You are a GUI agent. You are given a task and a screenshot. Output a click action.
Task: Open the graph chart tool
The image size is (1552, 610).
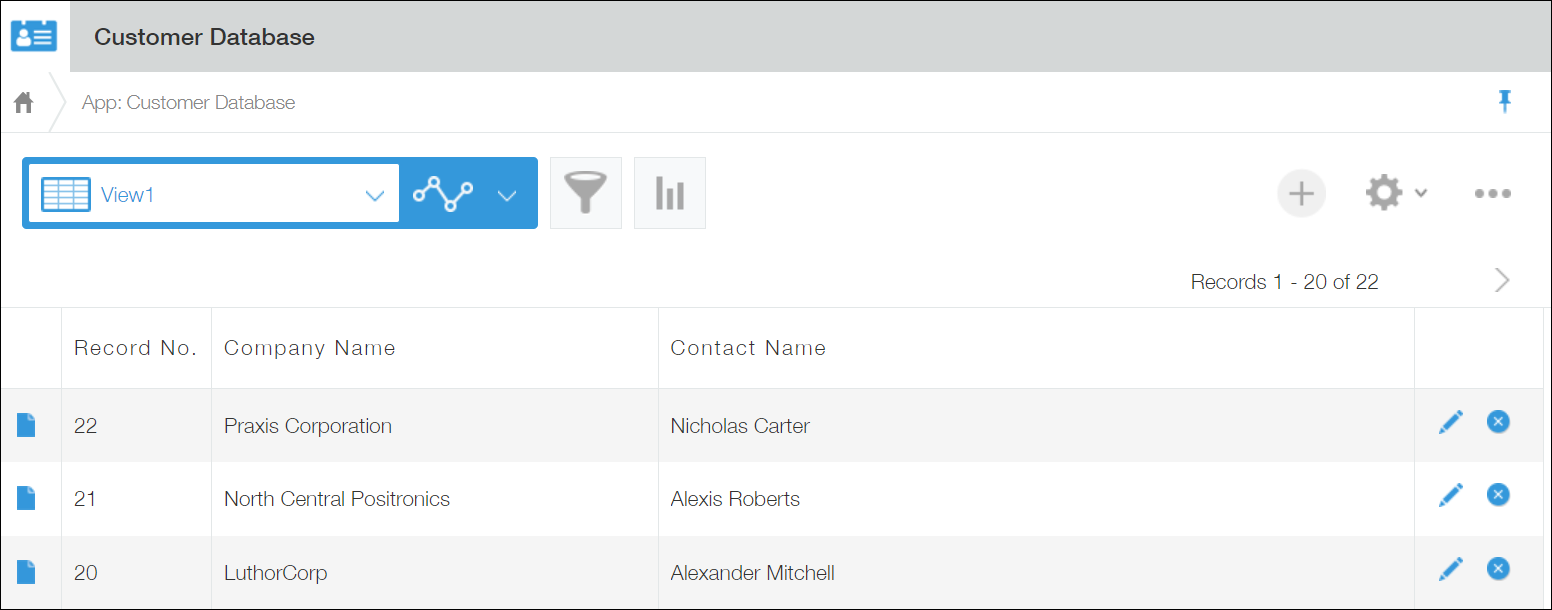[x=443, y=193]
